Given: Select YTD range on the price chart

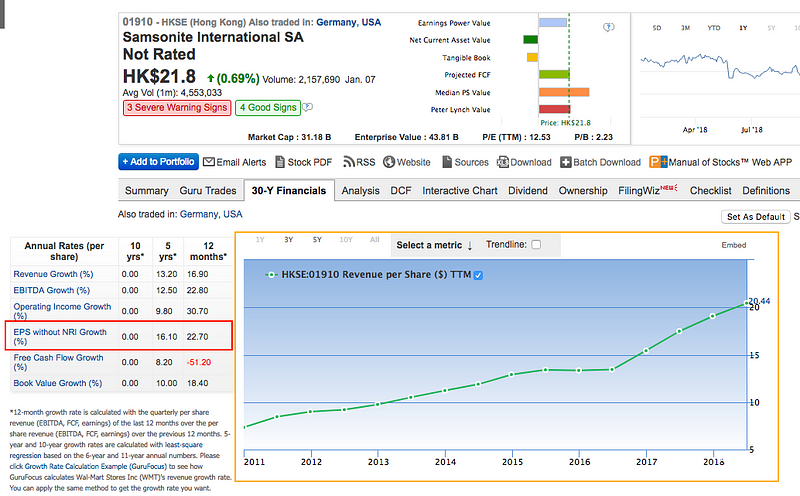Looking at the screenshot, I should pyautogui.click(x=714, y=28).
